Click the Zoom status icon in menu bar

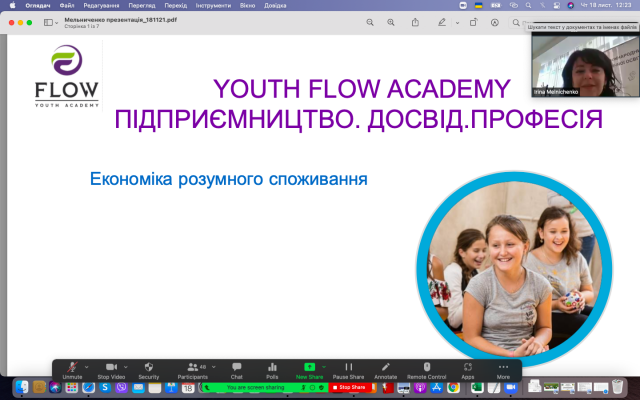point(463,5)
